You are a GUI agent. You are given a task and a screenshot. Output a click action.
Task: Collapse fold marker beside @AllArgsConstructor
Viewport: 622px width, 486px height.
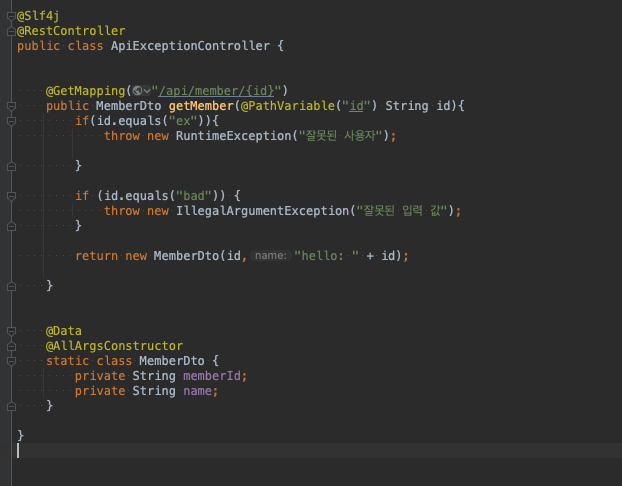(11, 346)
